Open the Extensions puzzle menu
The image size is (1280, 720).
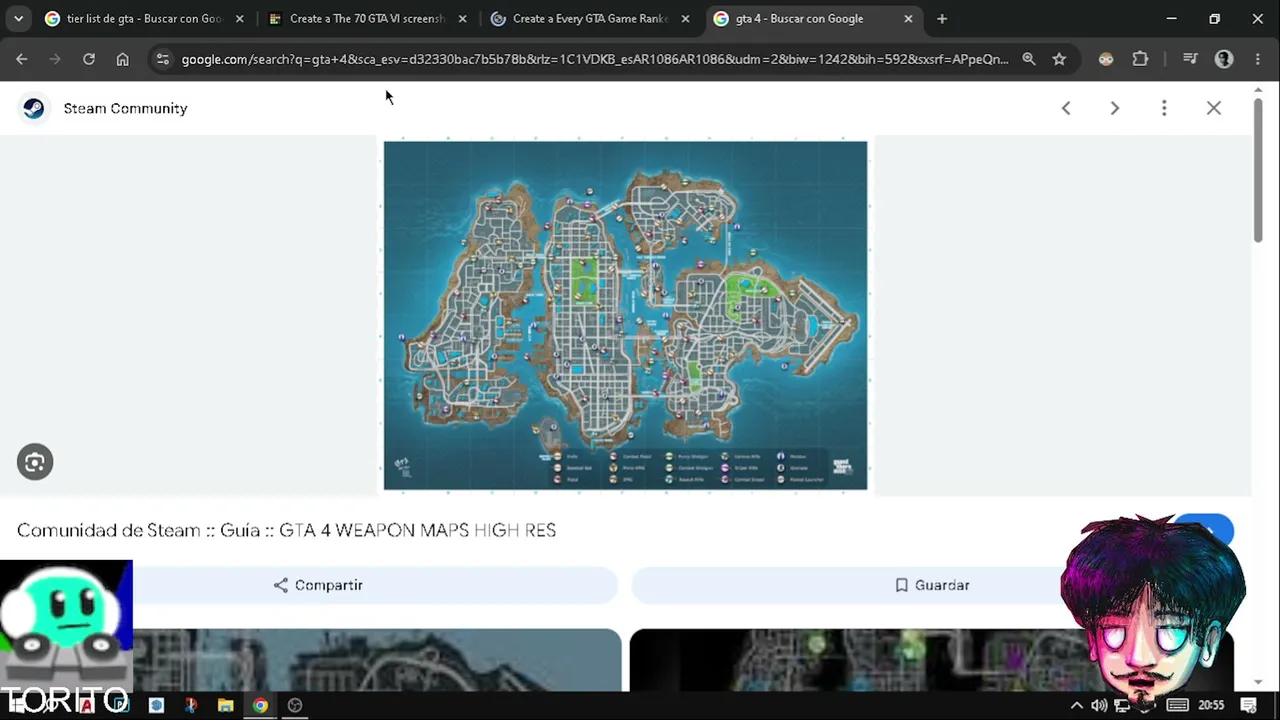[x=1140, y=59]
